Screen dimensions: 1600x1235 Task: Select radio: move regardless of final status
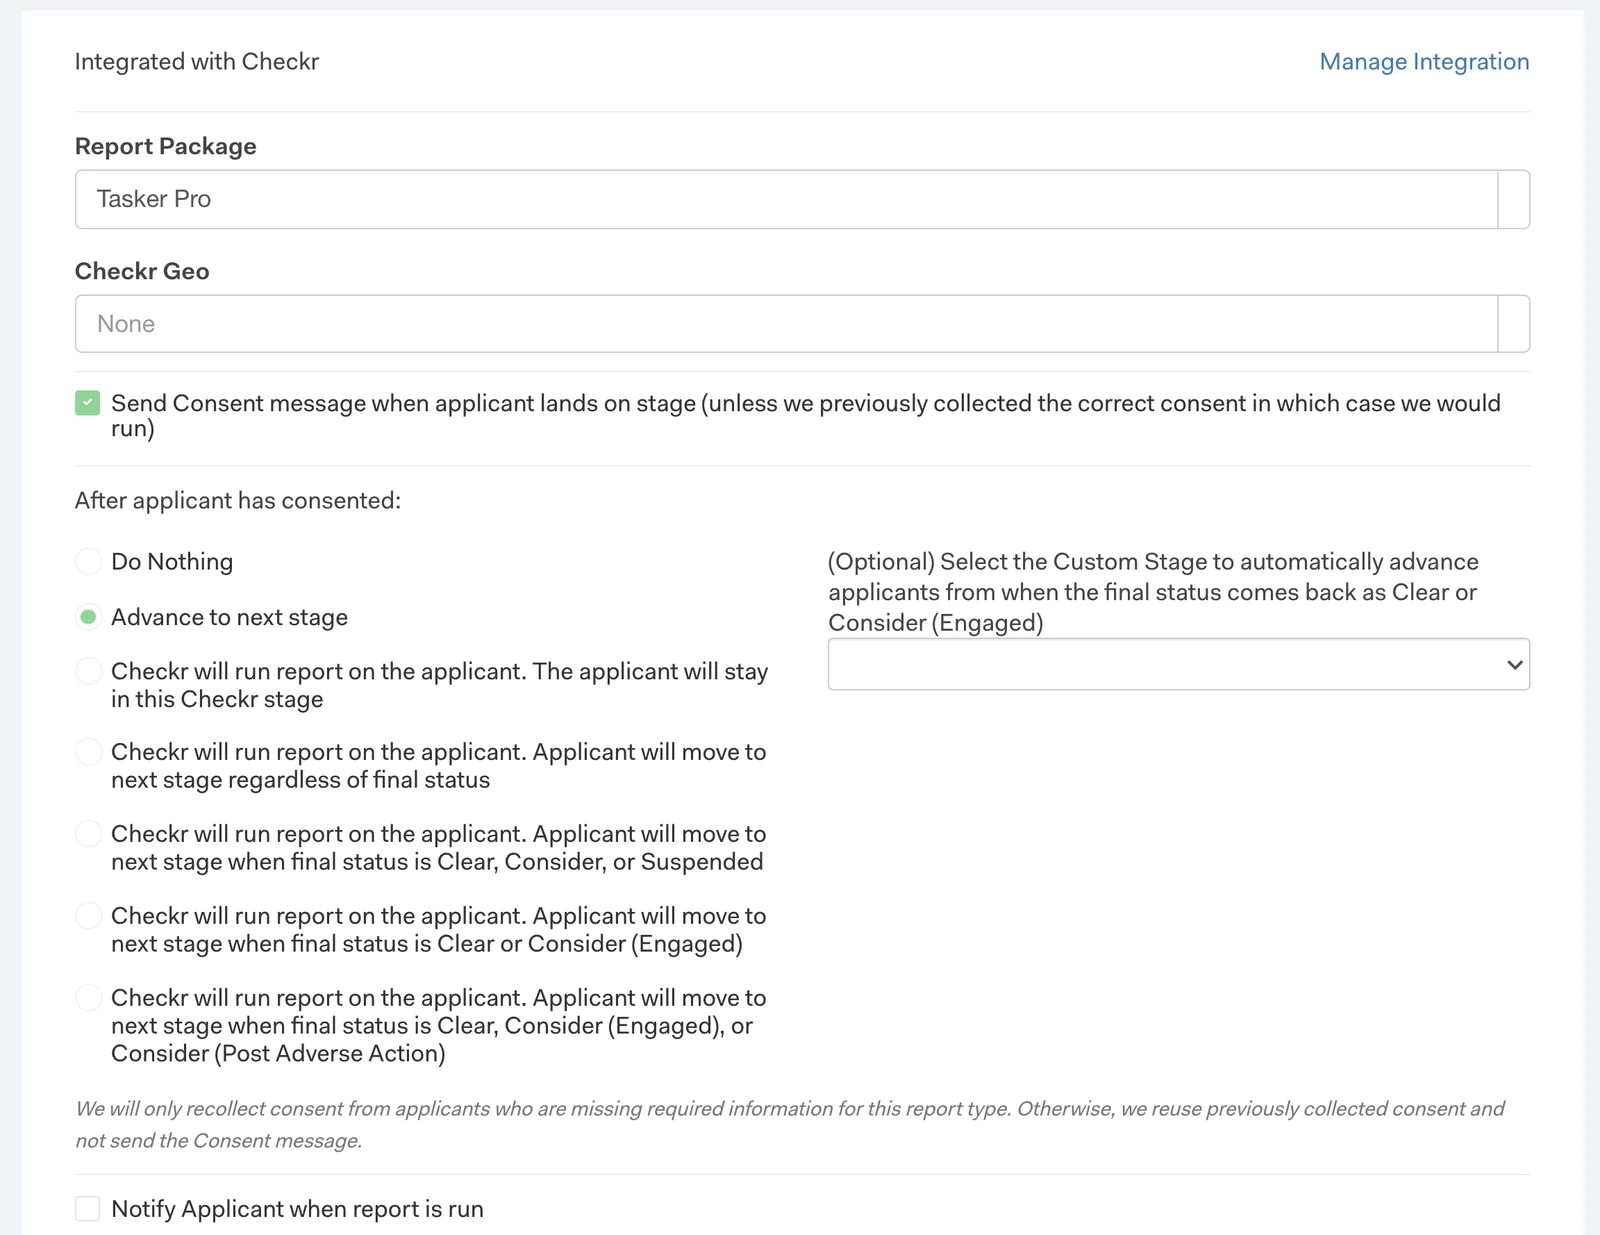88,752
